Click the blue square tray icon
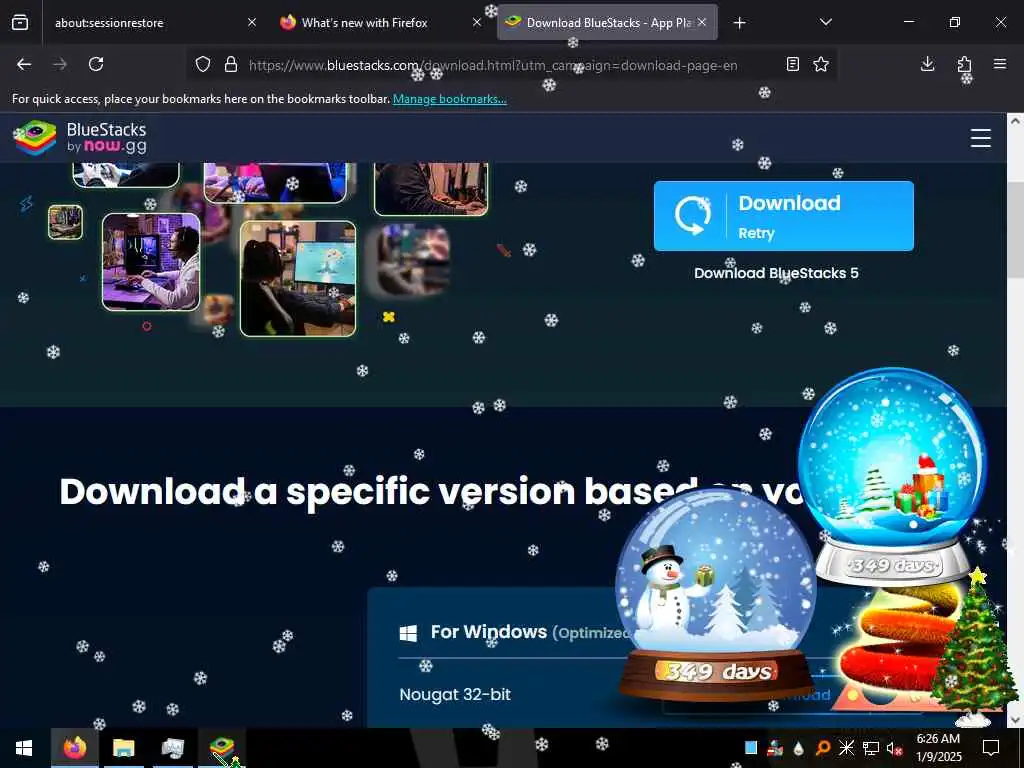The image size is (1024, 768). coord(751,748)
